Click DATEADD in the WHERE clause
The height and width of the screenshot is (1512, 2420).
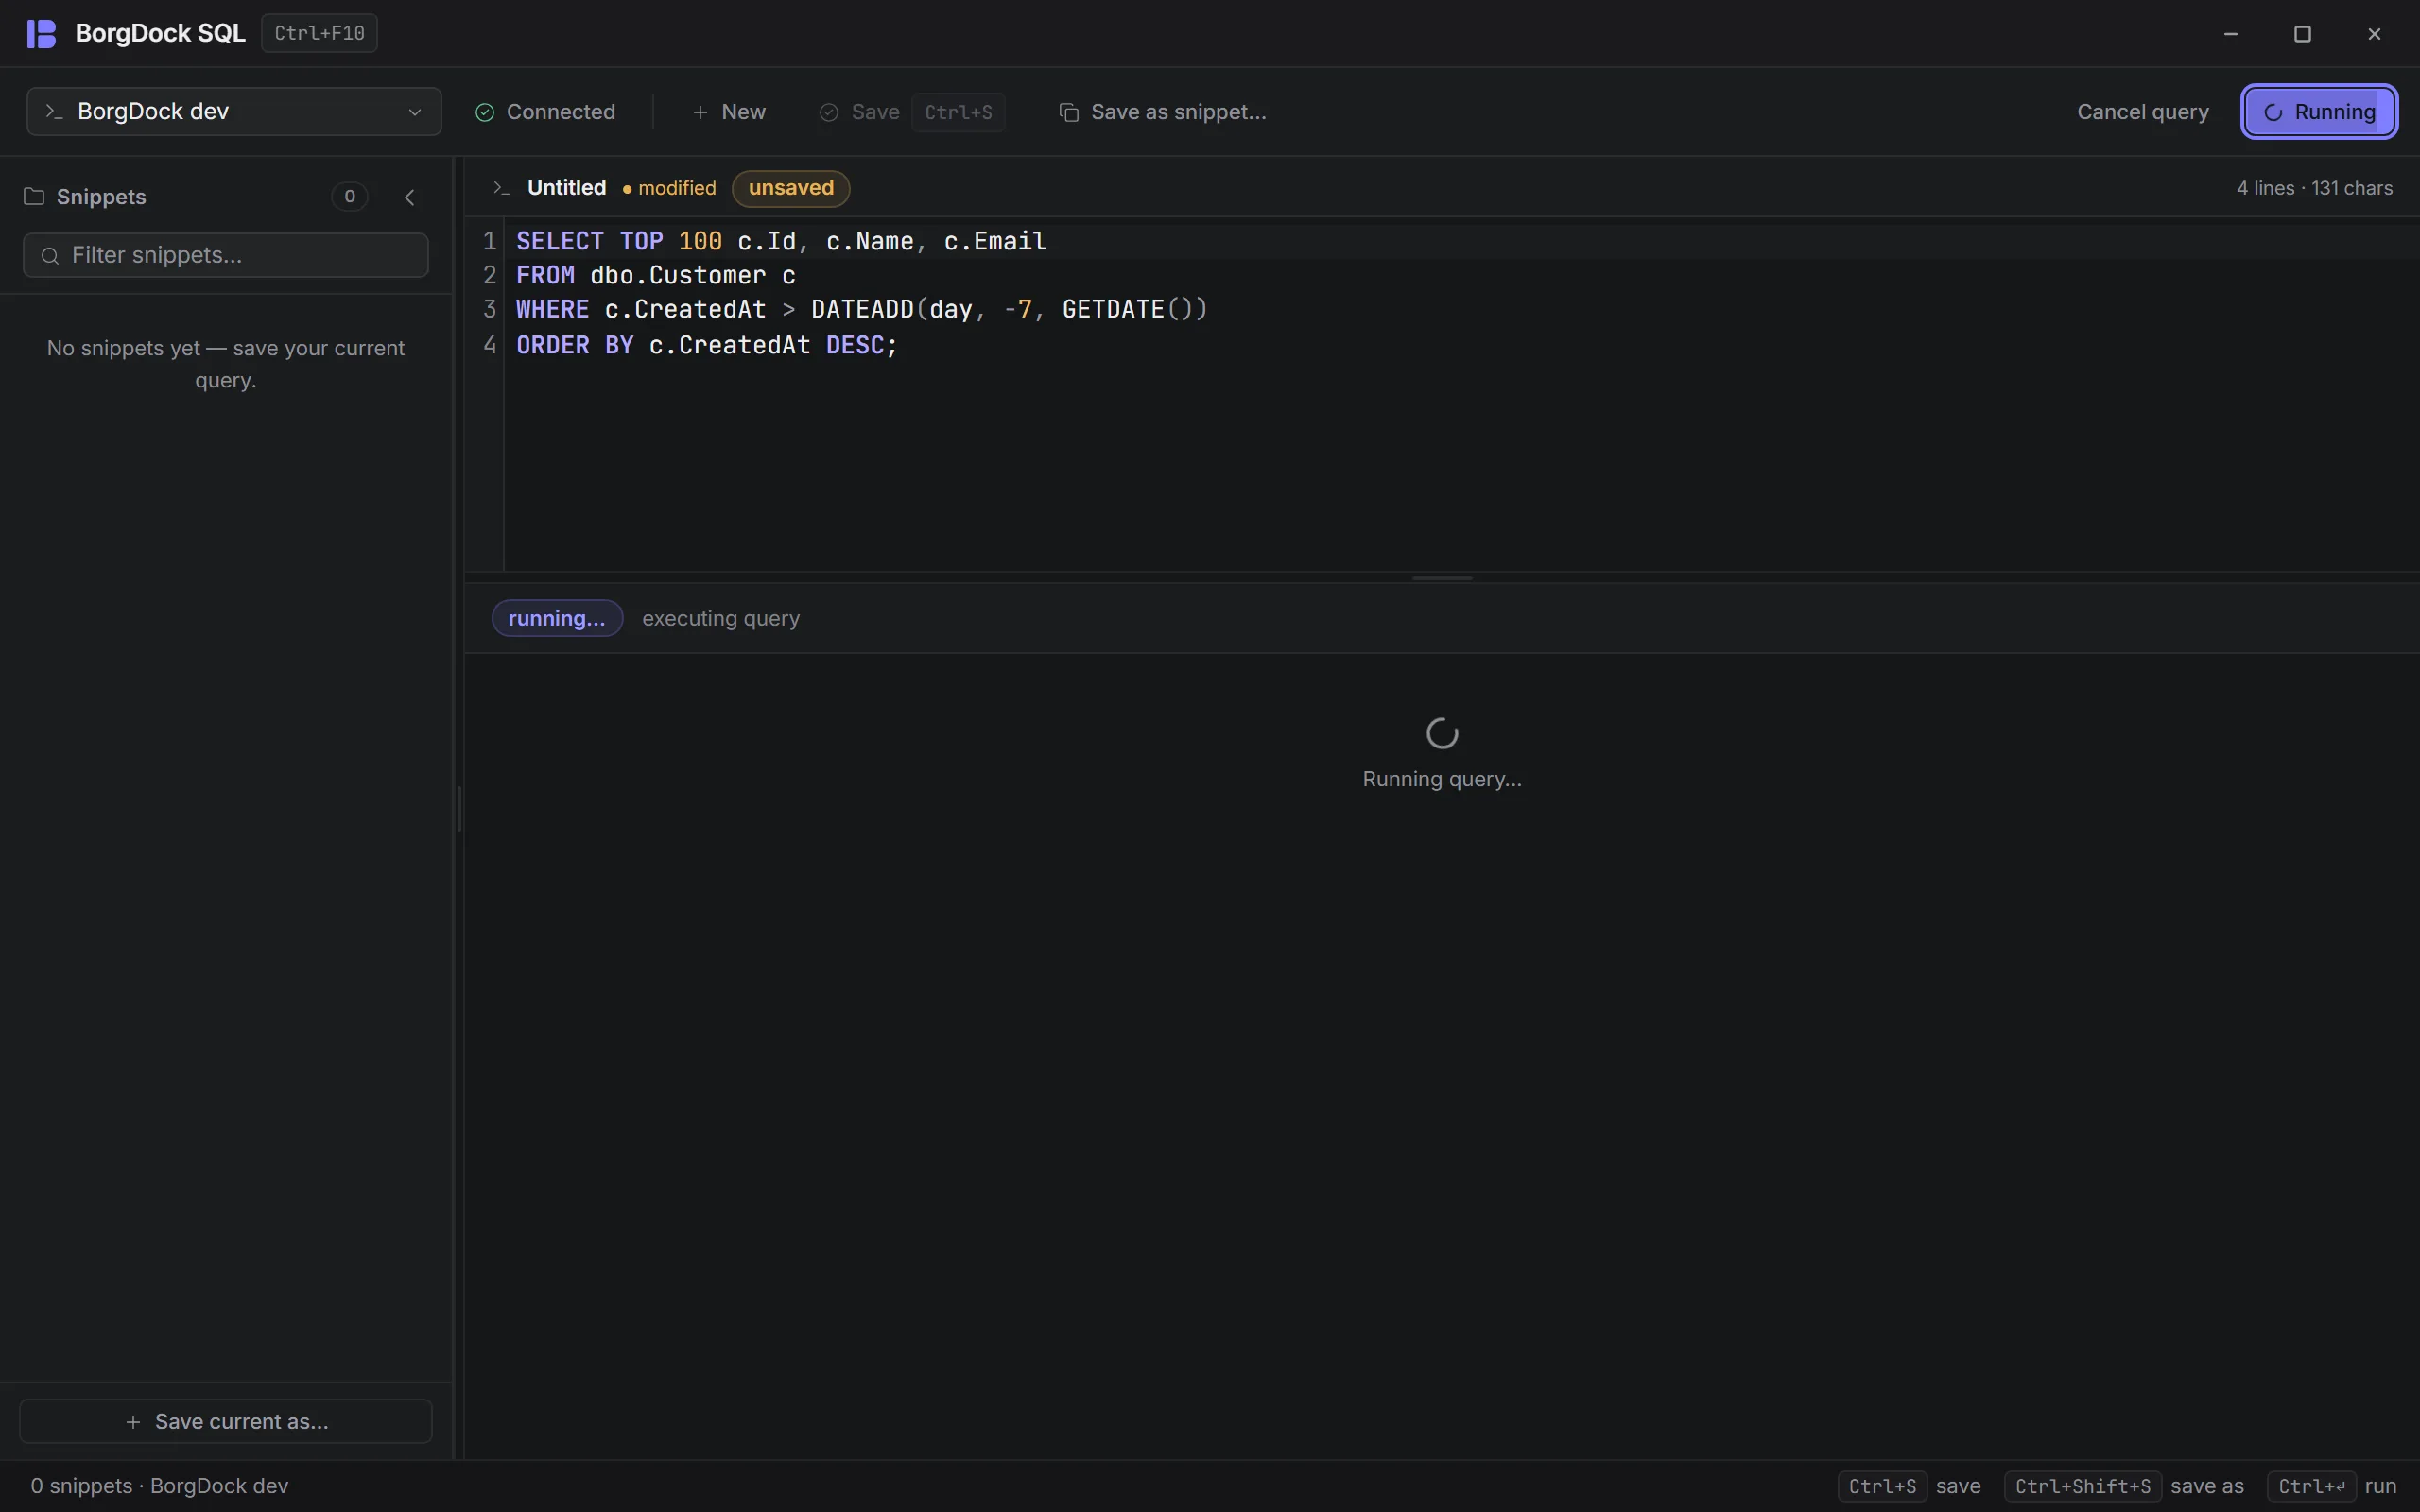click(x=862, y=309)
